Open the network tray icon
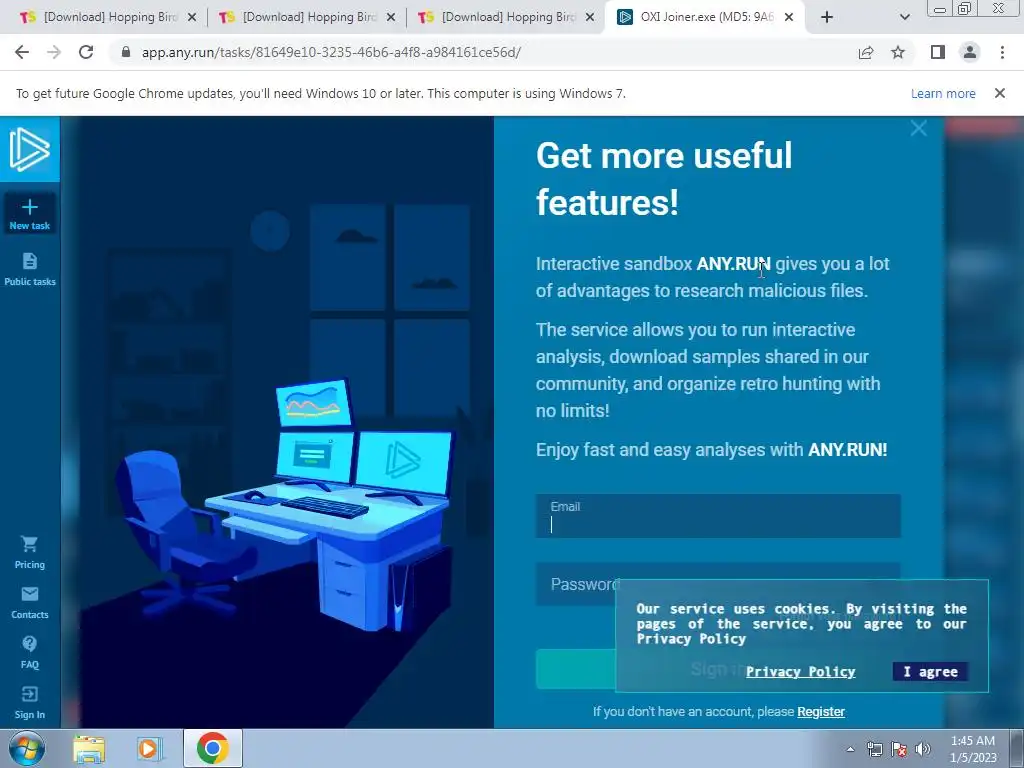This screenshot has width=1024, height=768. point(874,749)
